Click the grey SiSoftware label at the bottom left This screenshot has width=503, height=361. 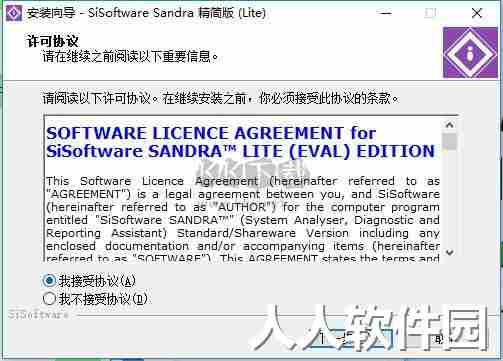(x=38, y=314)
